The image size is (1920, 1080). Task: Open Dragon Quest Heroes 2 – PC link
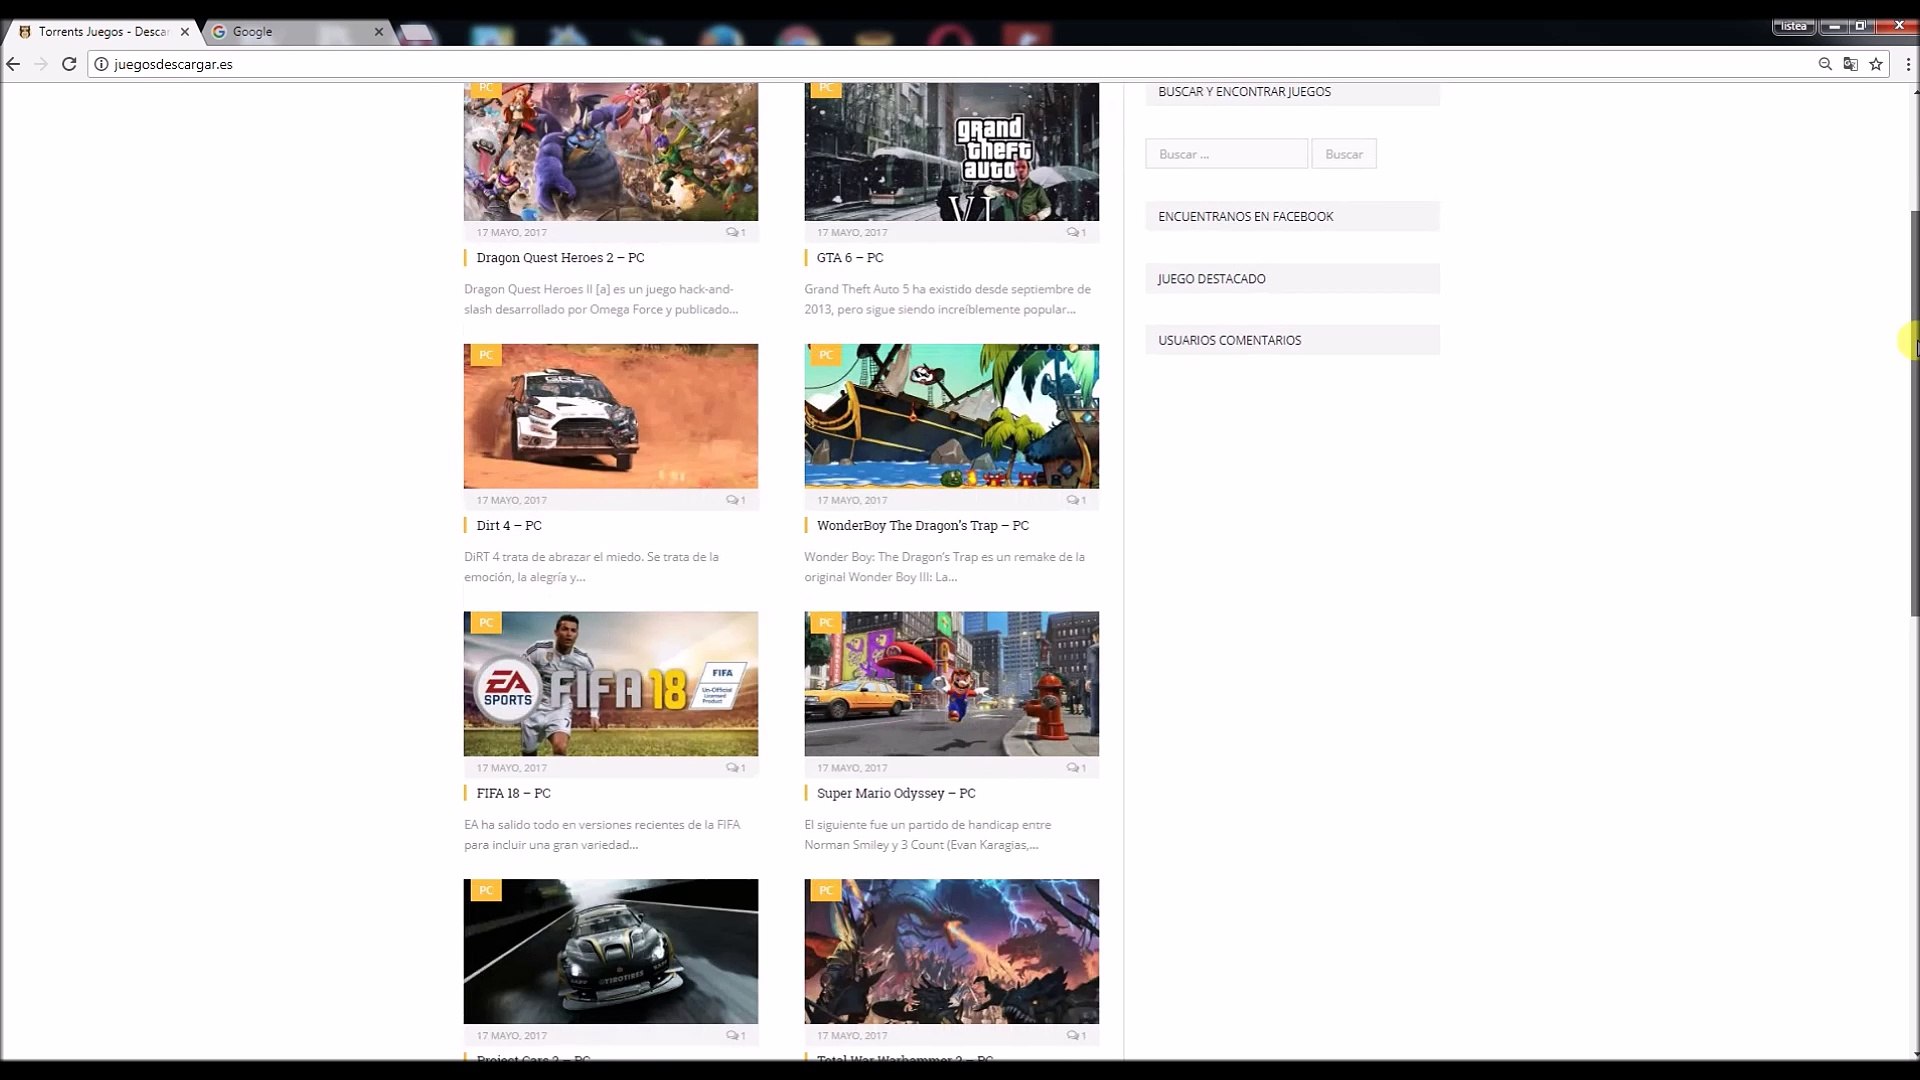point(560,258)
